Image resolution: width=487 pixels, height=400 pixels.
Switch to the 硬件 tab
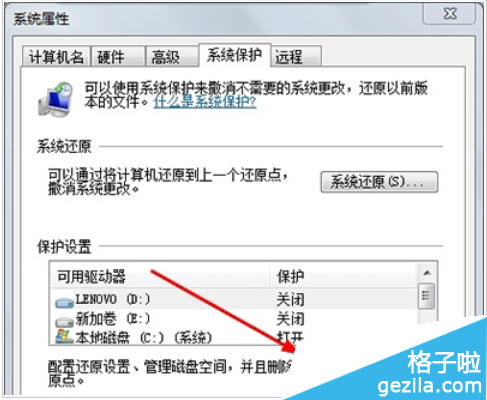pos(118,57)
